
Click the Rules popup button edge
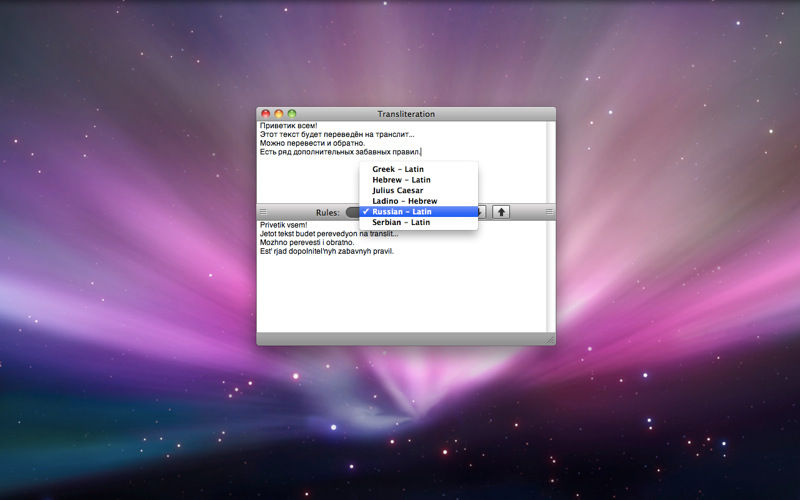pos(351,212)
